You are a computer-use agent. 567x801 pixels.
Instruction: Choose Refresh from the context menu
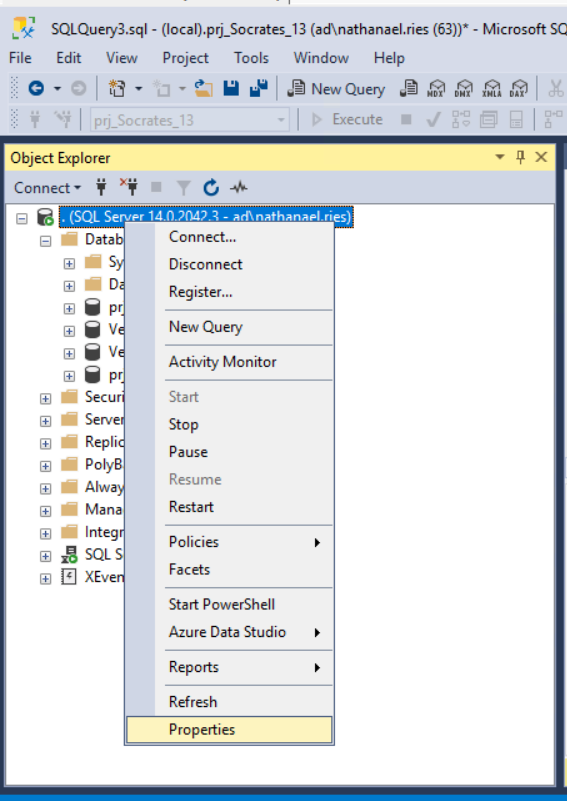[229, 702]
